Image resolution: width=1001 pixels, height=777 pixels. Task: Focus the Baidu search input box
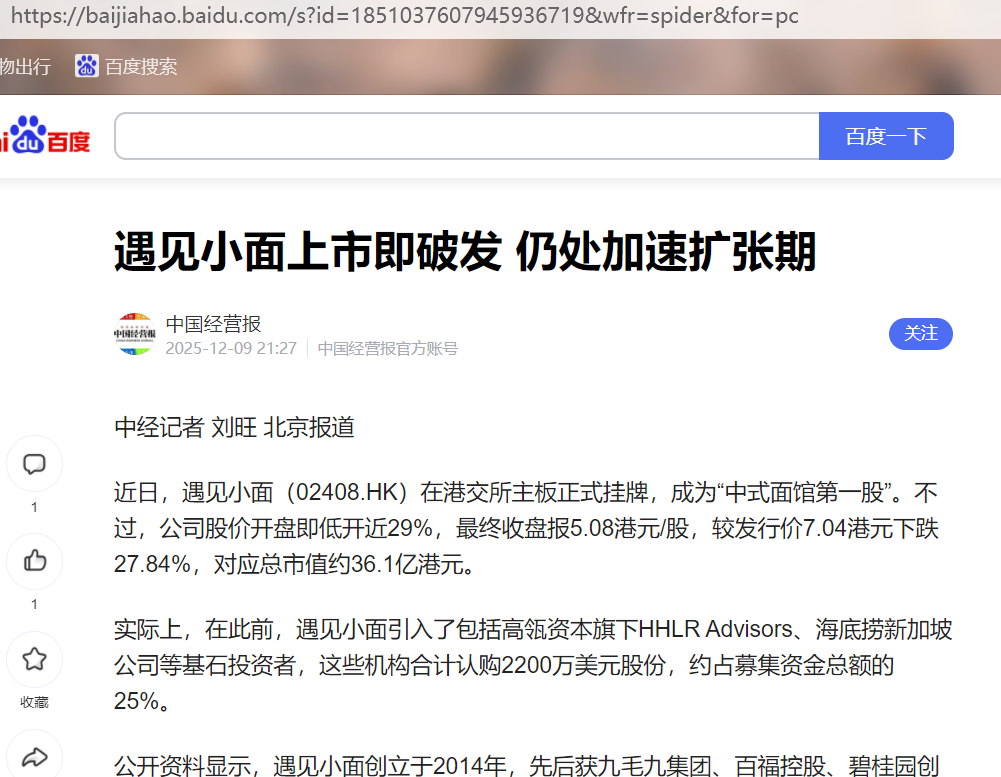(467, 136)
